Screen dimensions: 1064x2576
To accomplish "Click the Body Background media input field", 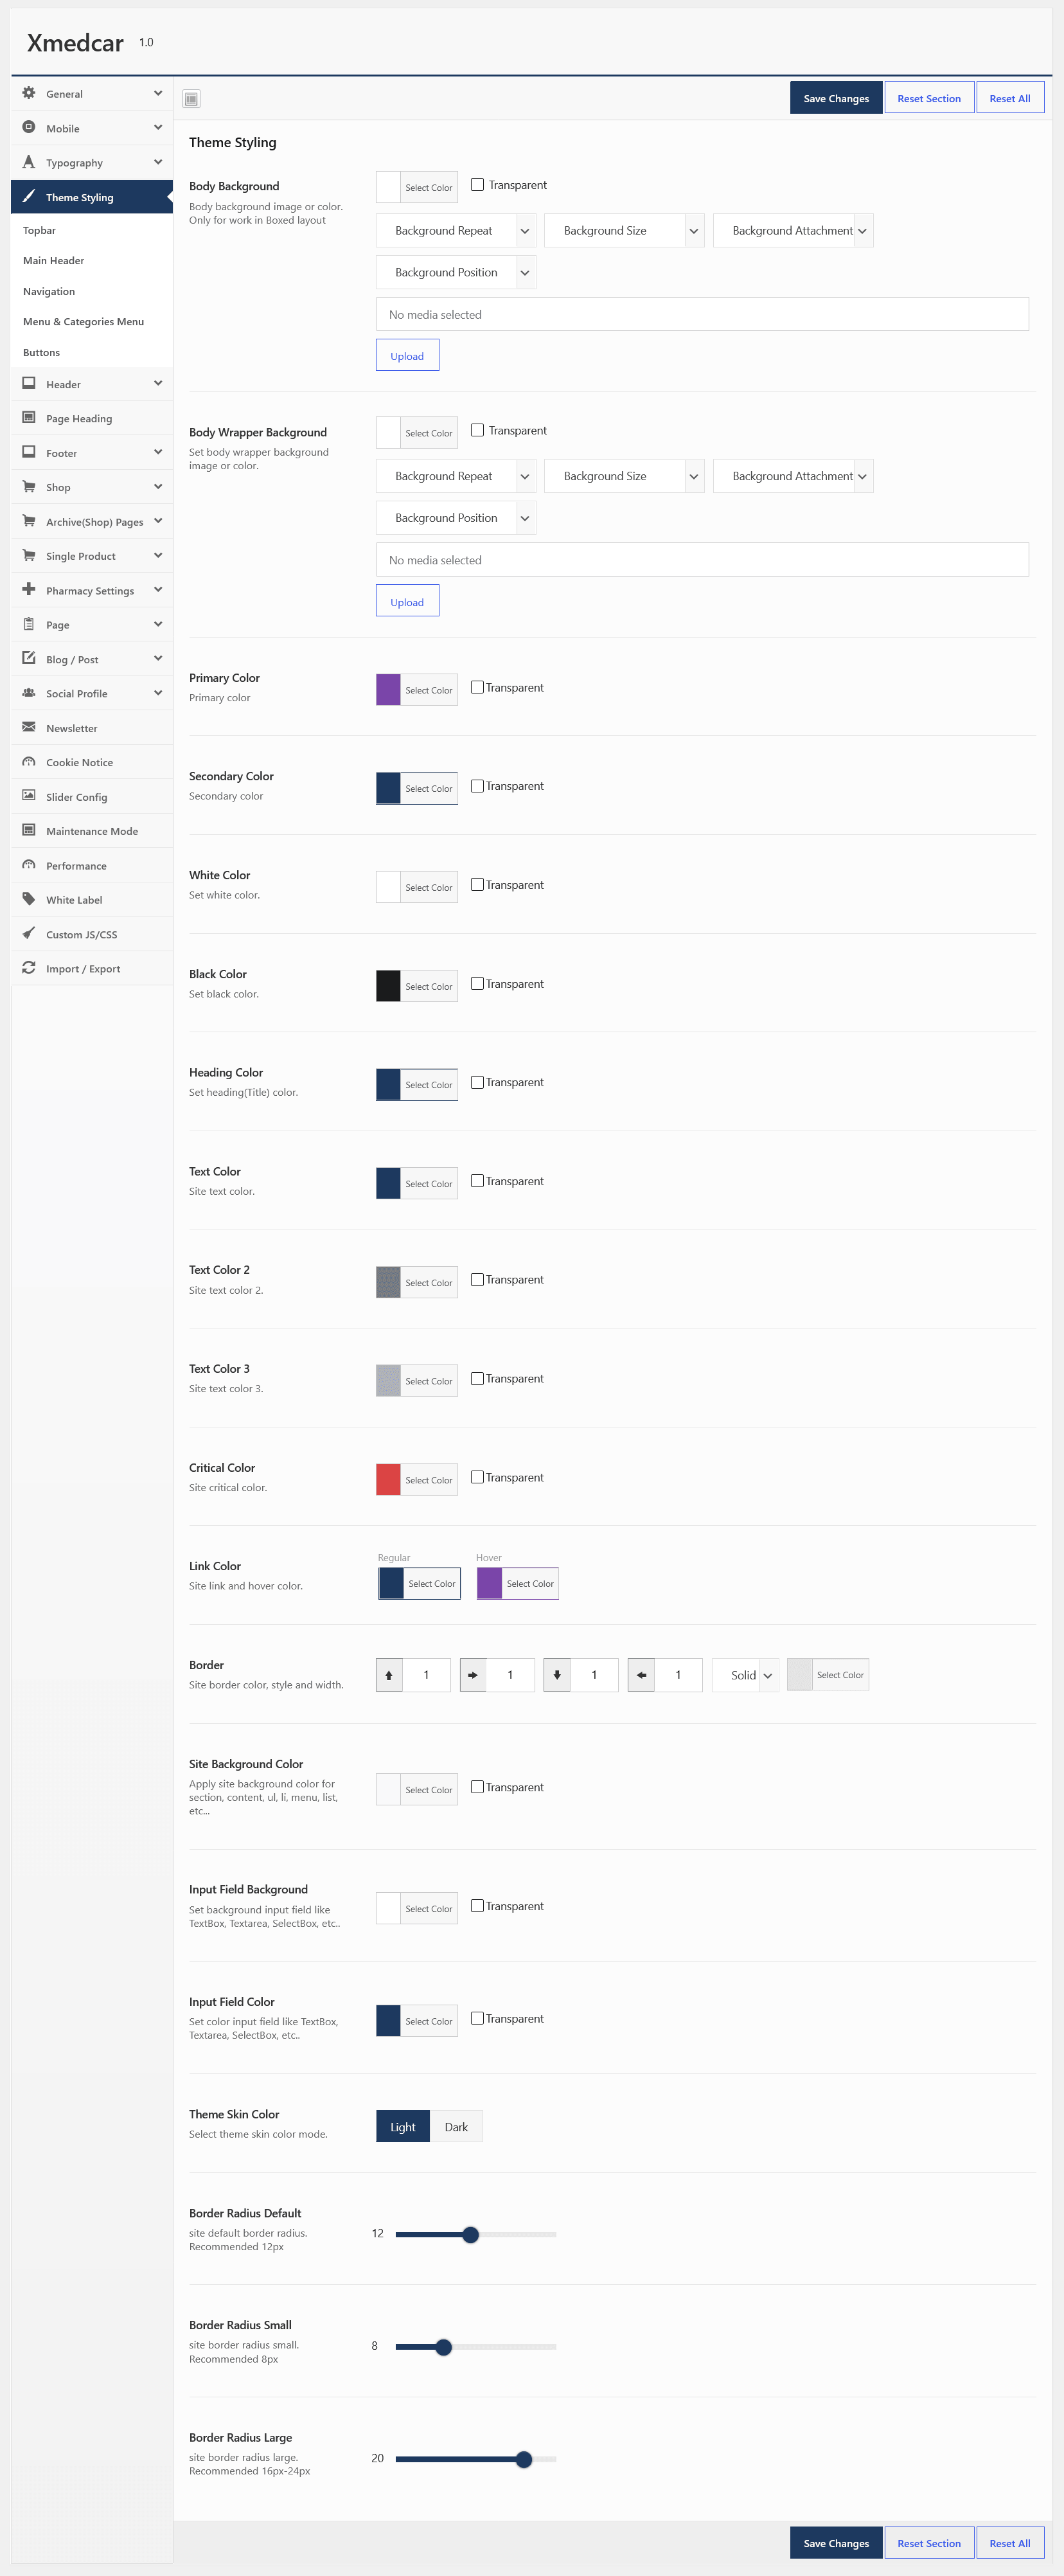I will 702,314.
